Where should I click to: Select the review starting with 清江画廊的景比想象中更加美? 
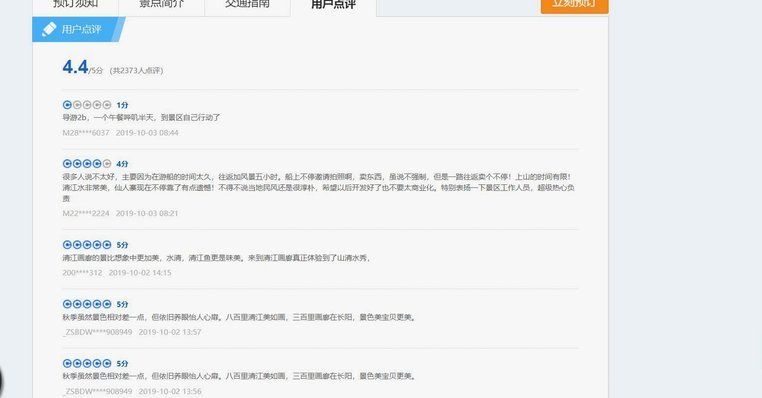(x=217, y=258)
